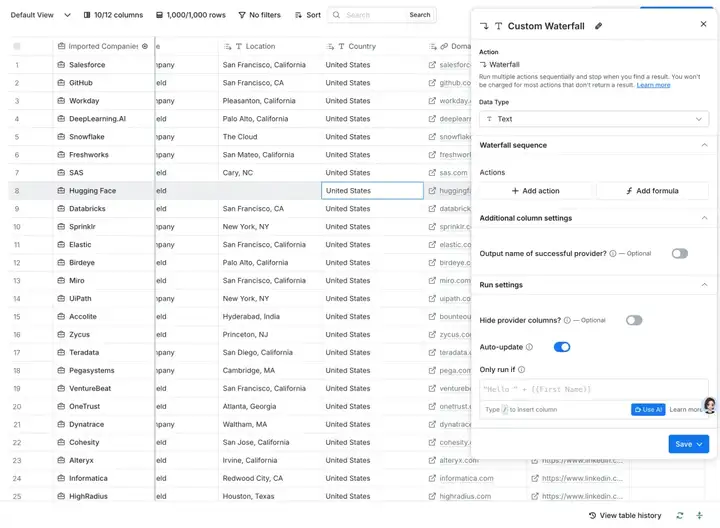Open the github domain link icon
The width and height of the screenshot is (720, 528).
(432, 83)
